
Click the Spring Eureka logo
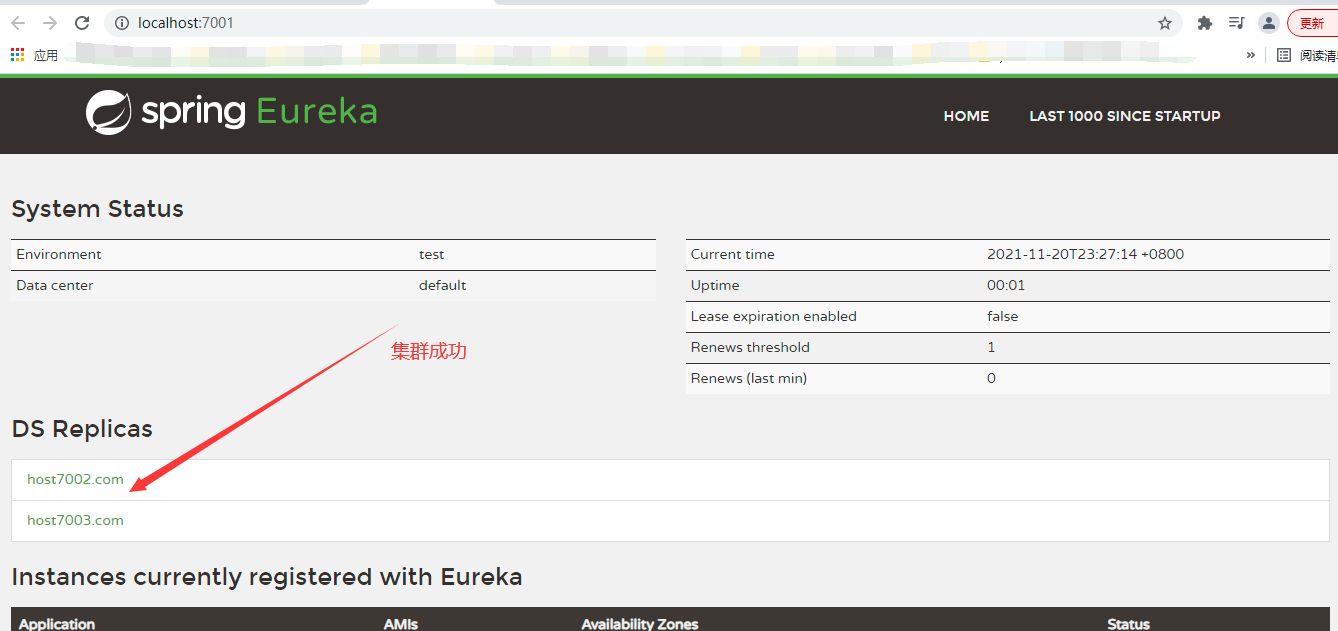pos(232,112)
